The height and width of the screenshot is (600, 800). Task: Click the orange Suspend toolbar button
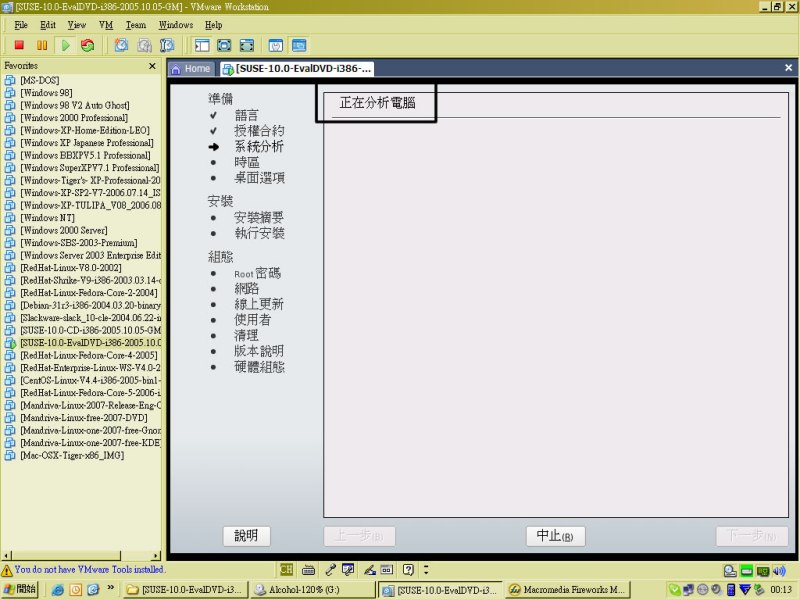pyautogui.click(x=42, y=45)
